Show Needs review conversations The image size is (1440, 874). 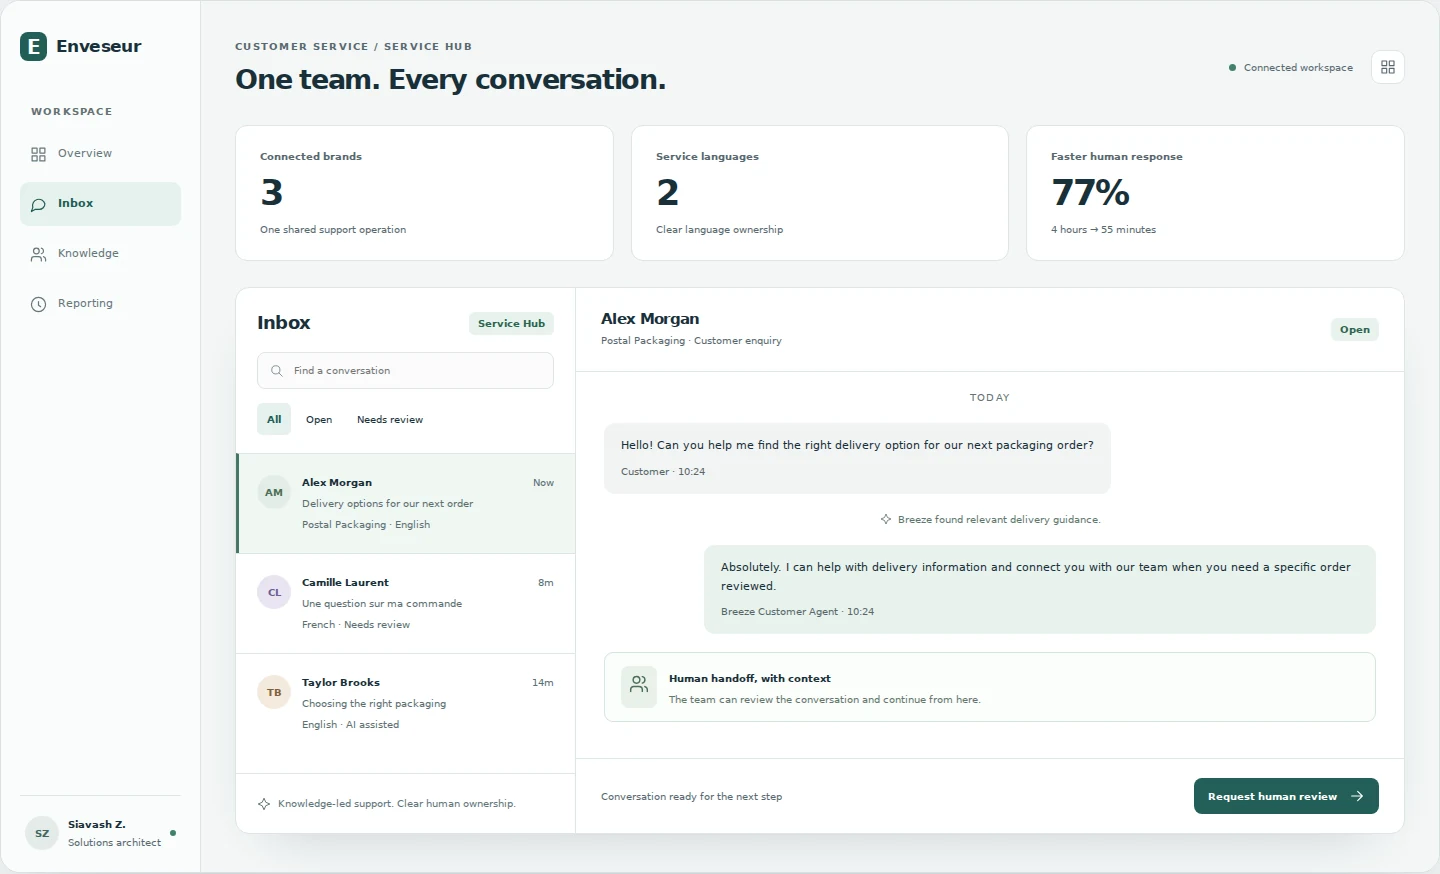coord(390,420)
